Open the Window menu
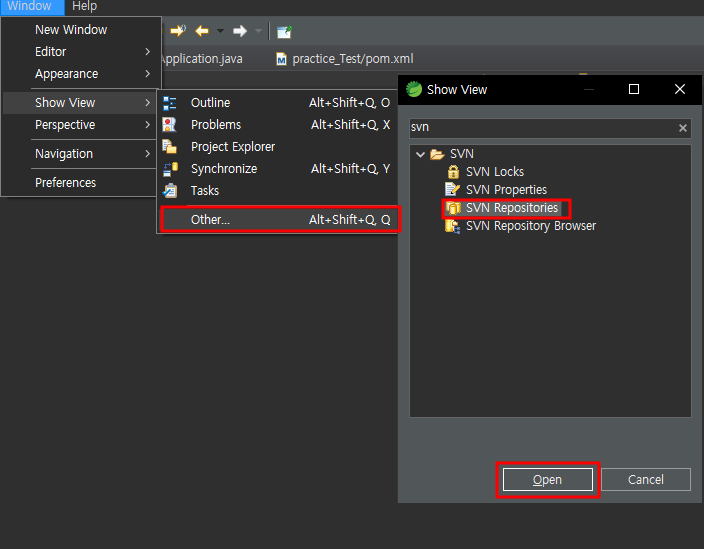 (30, 6)
